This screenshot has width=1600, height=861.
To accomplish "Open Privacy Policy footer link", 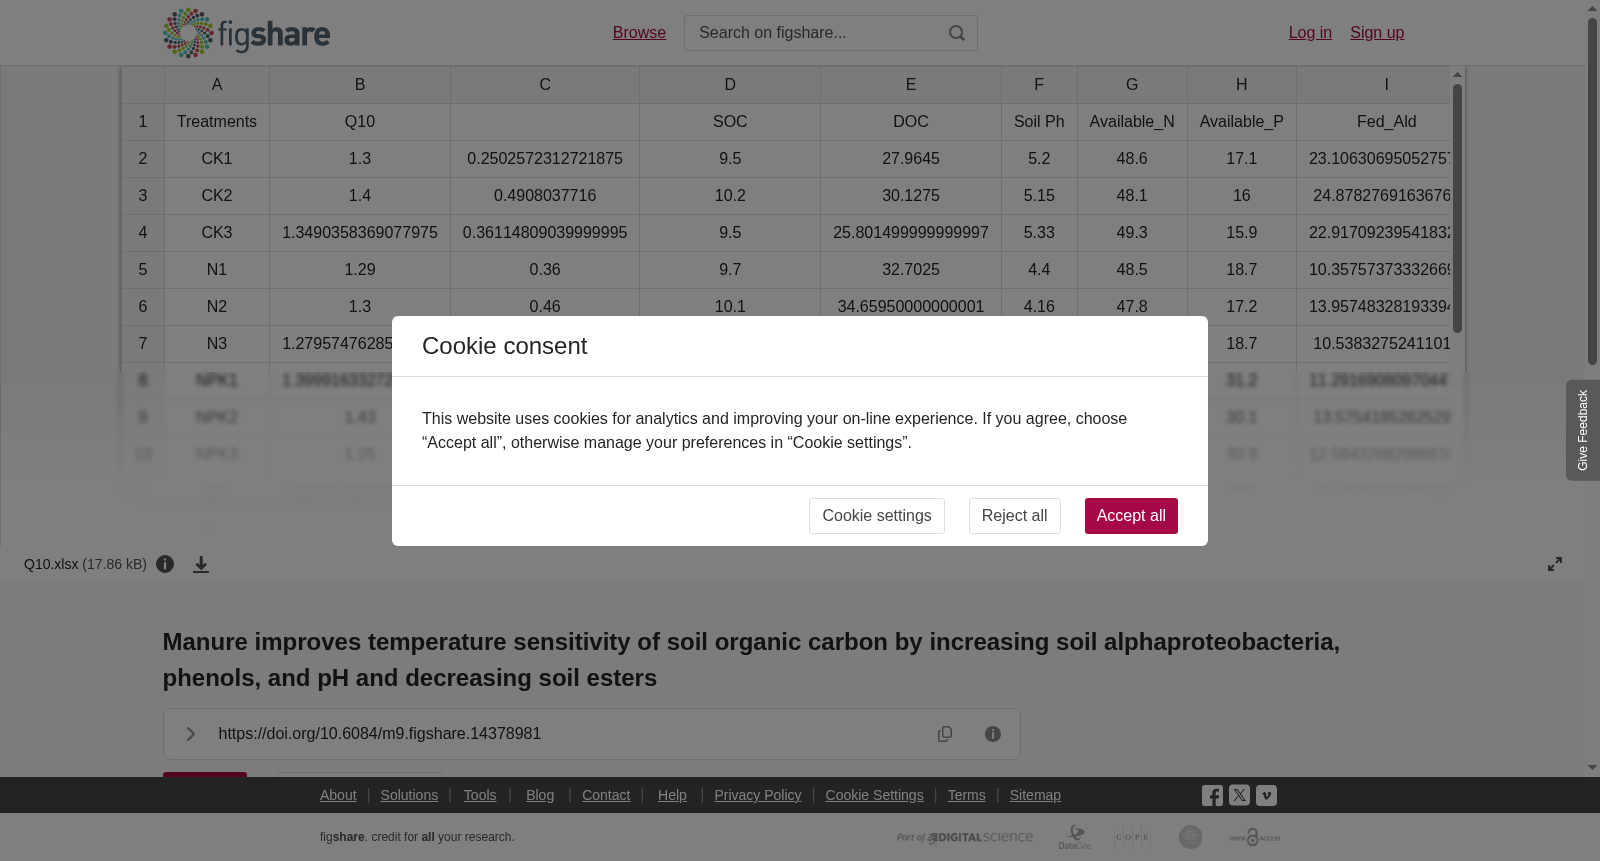I will pos(758,795).
